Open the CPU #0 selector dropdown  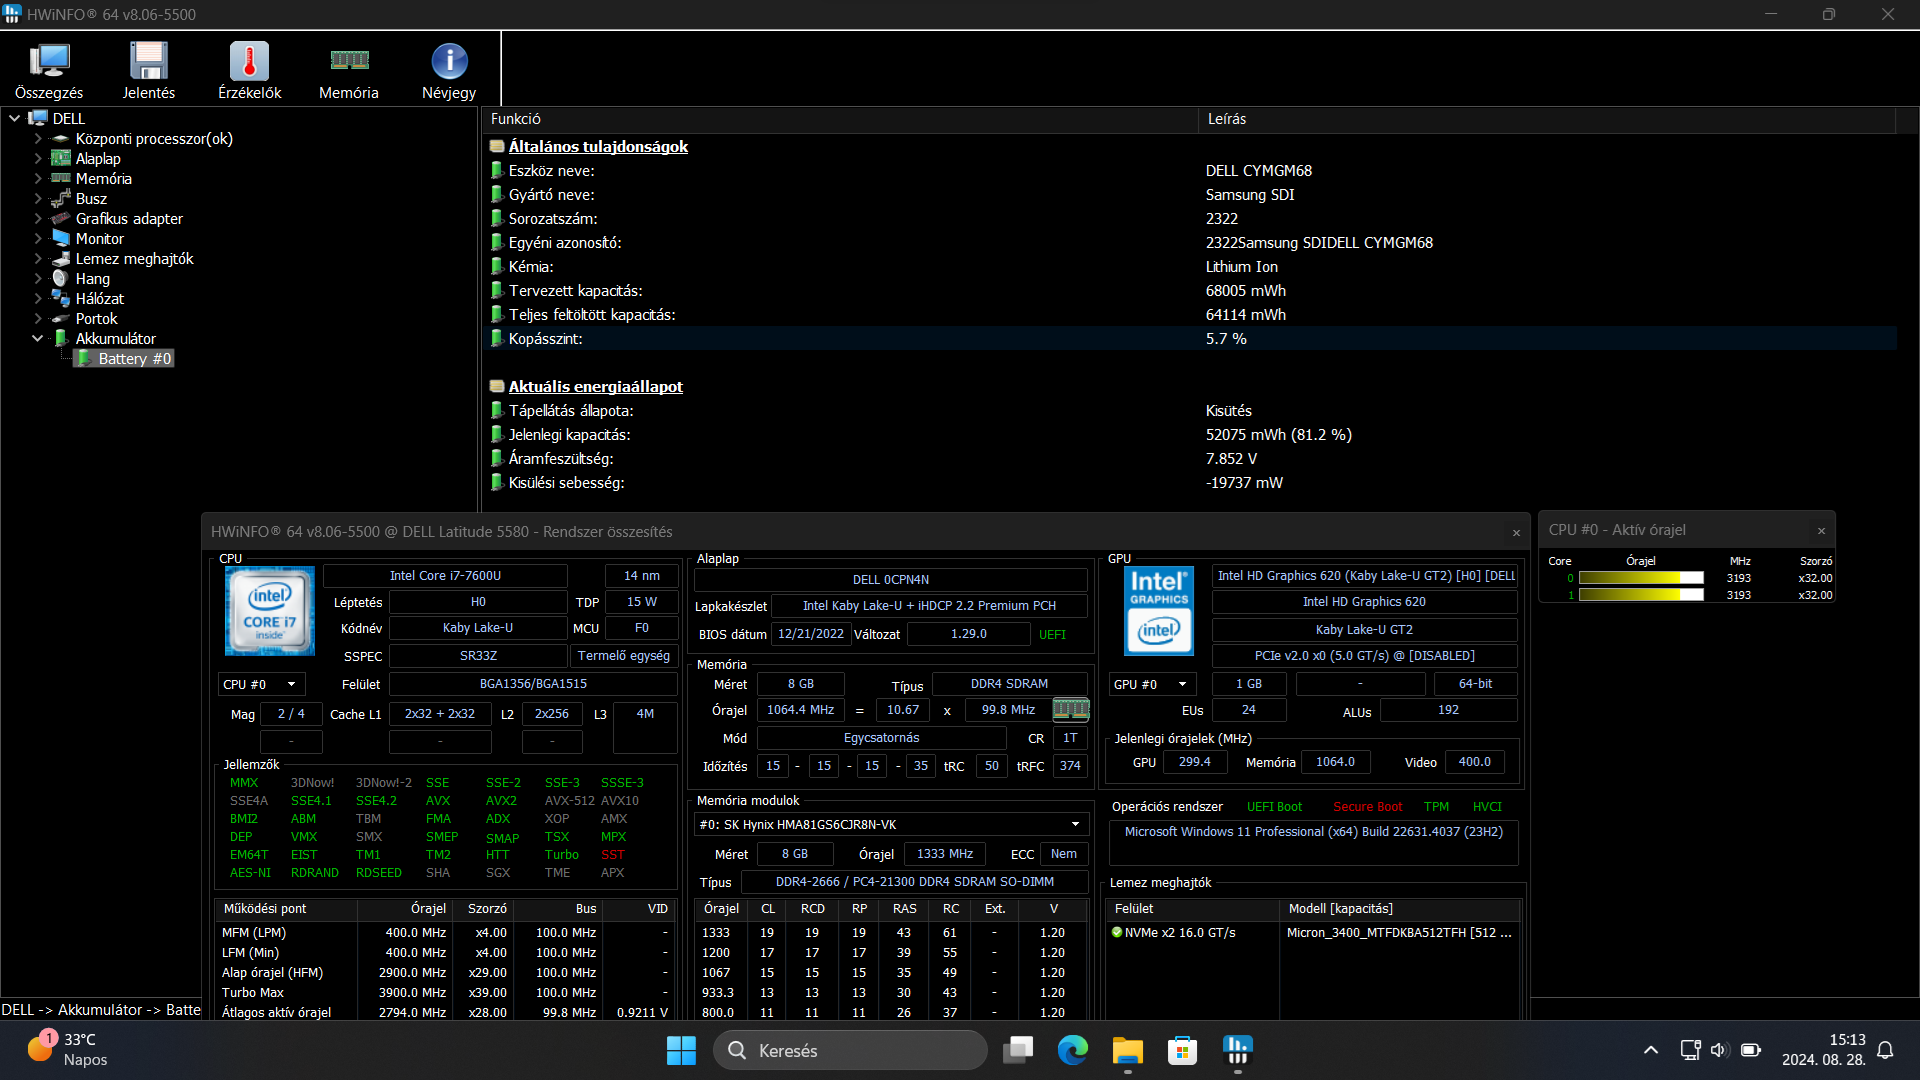point(261,684)
